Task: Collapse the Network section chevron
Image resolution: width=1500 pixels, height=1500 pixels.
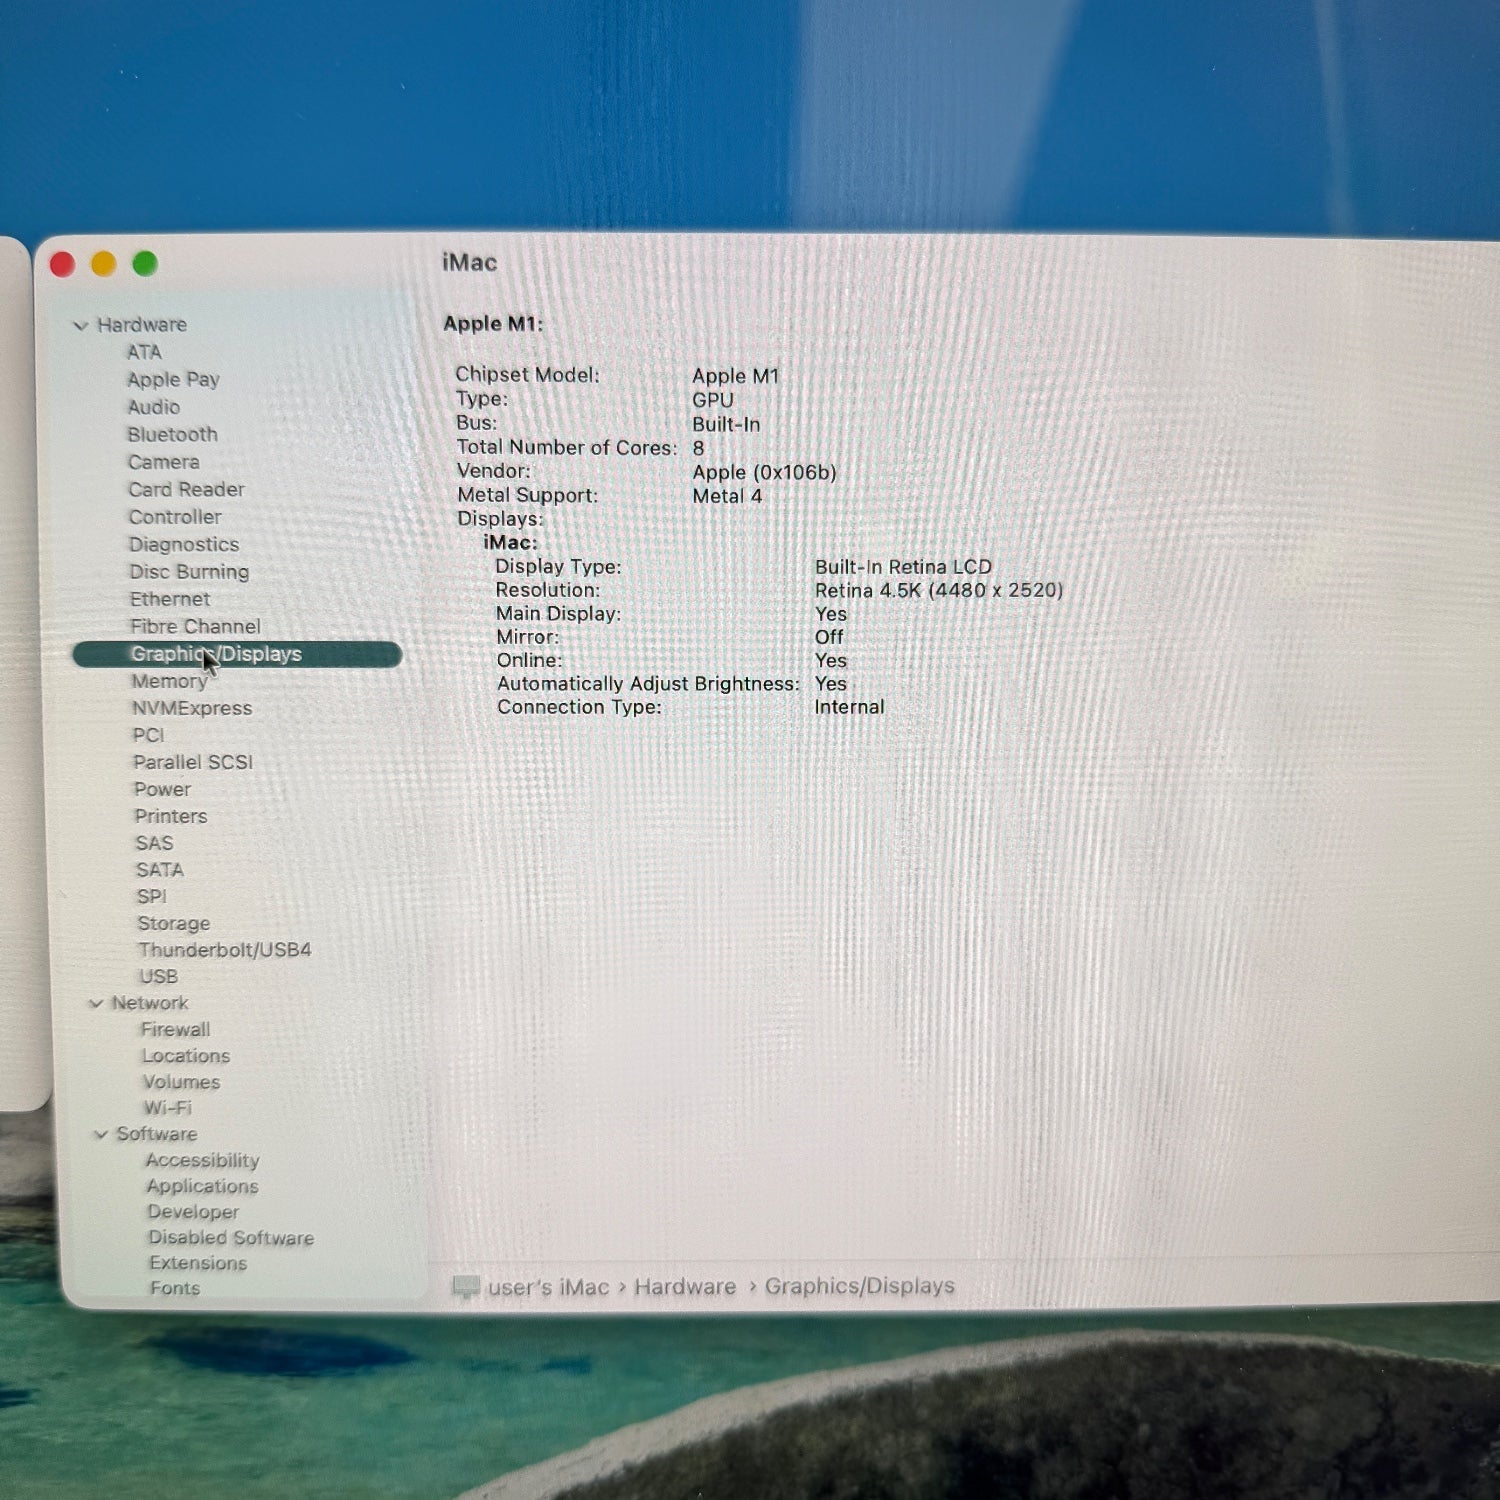Action: coord(96,1003)
